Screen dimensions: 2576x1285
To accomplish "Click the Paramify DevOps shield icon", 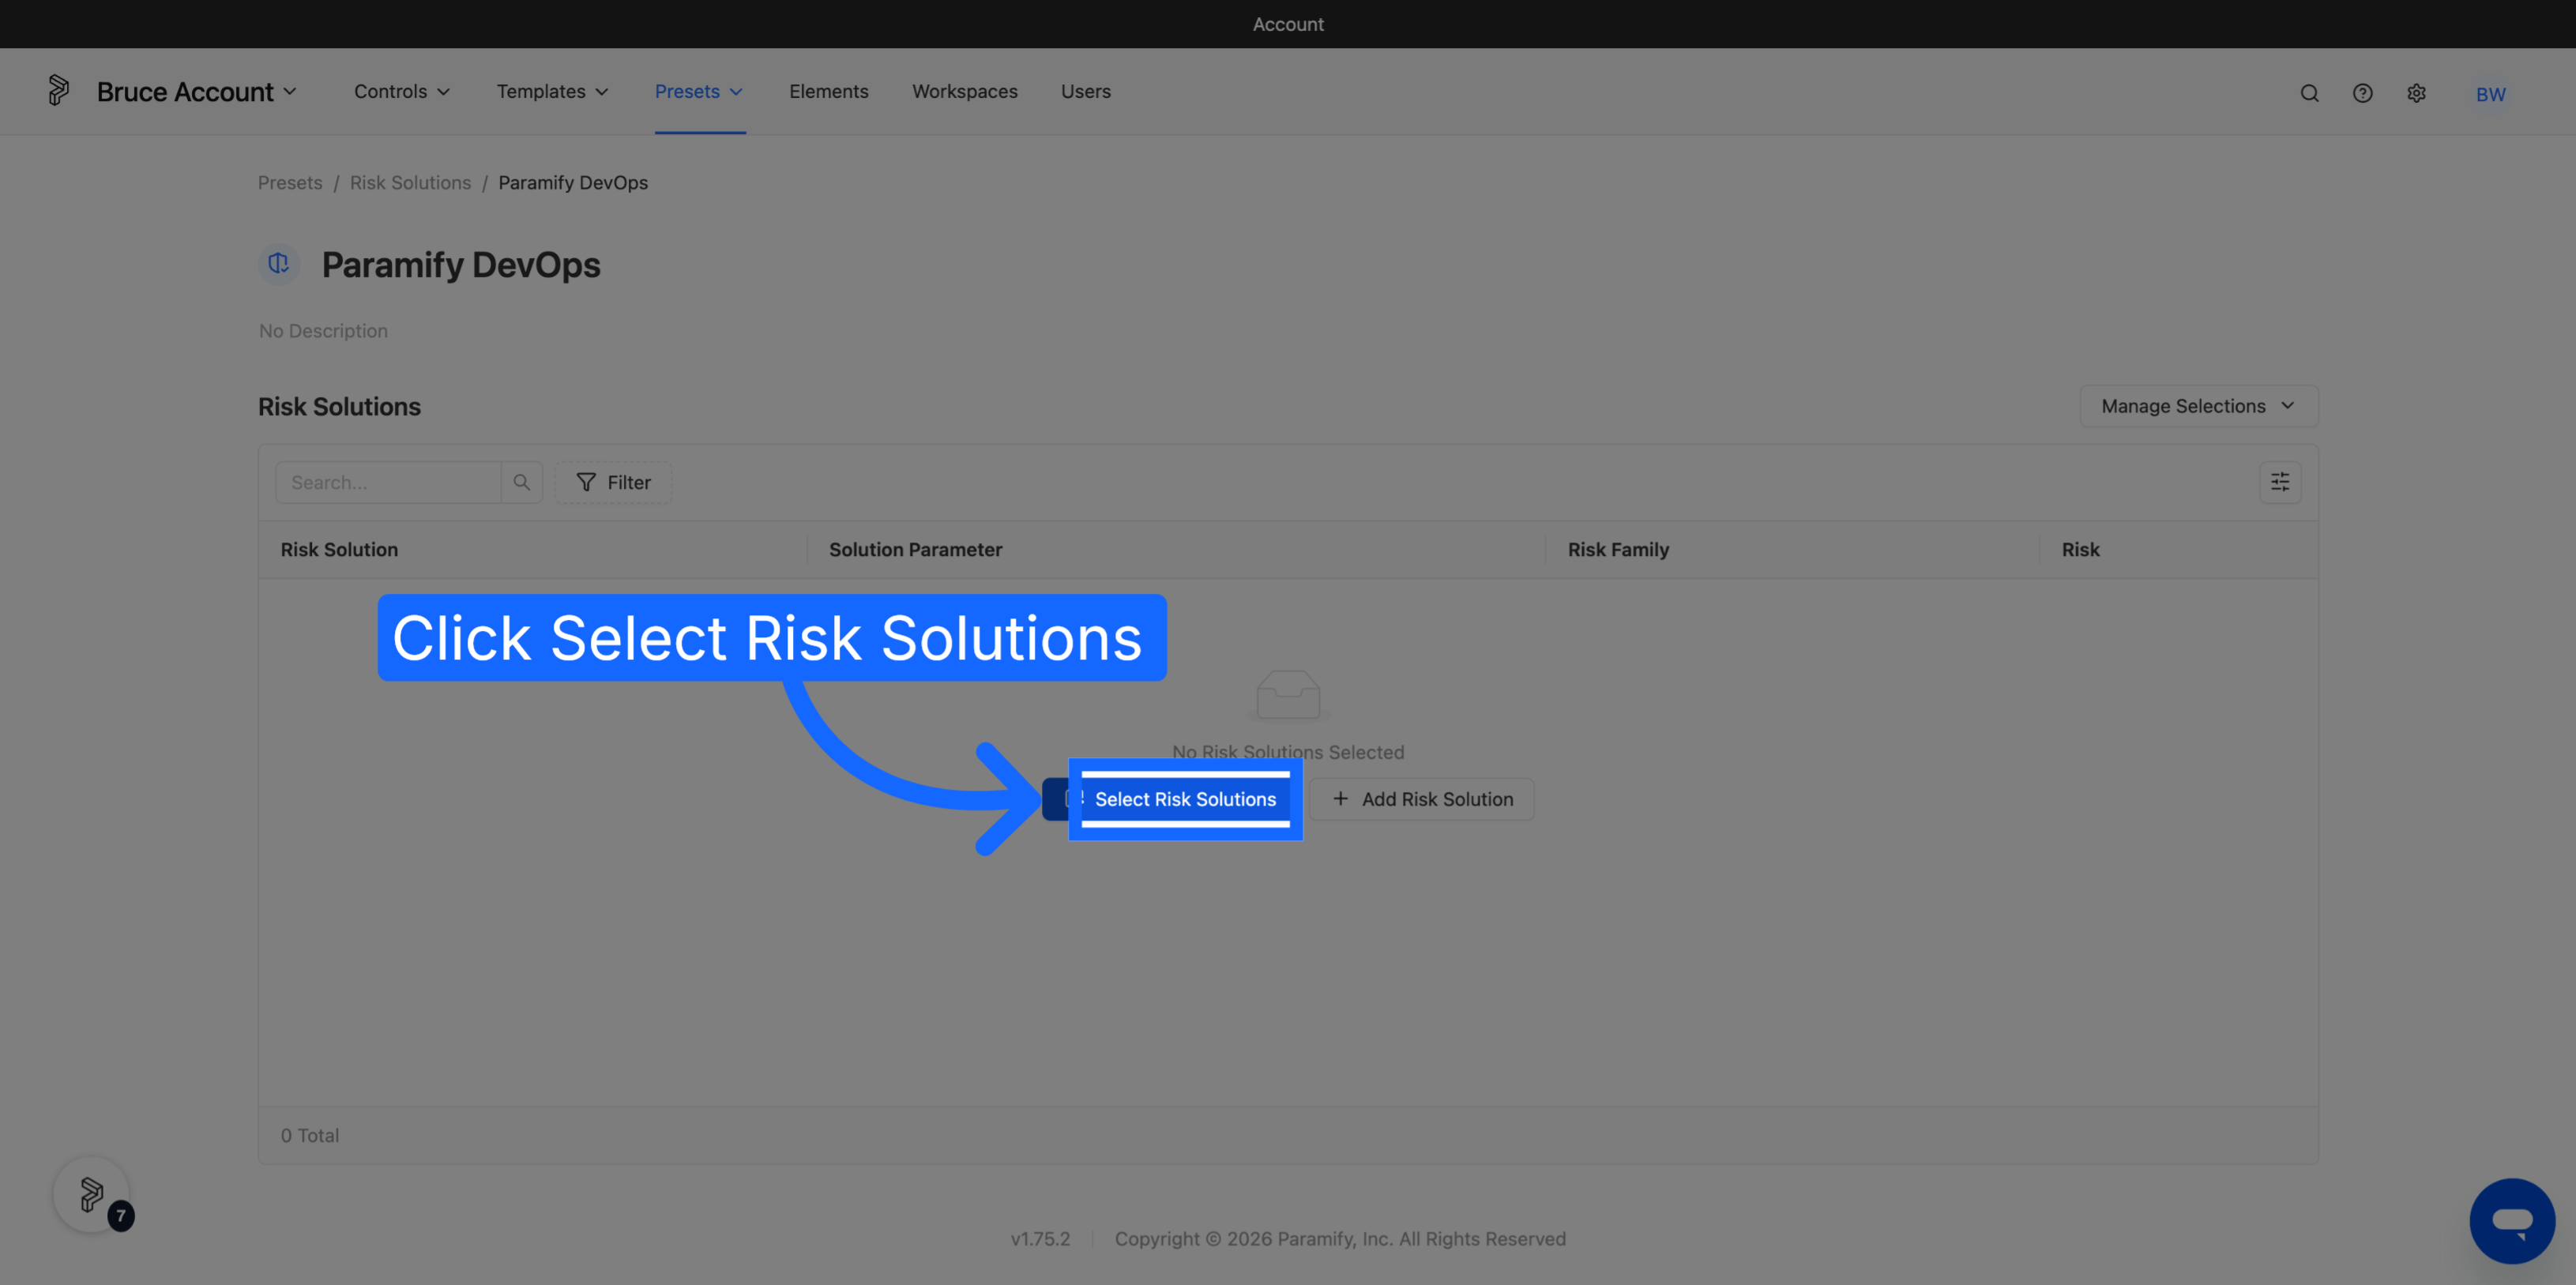I will (x=279, y=264).
